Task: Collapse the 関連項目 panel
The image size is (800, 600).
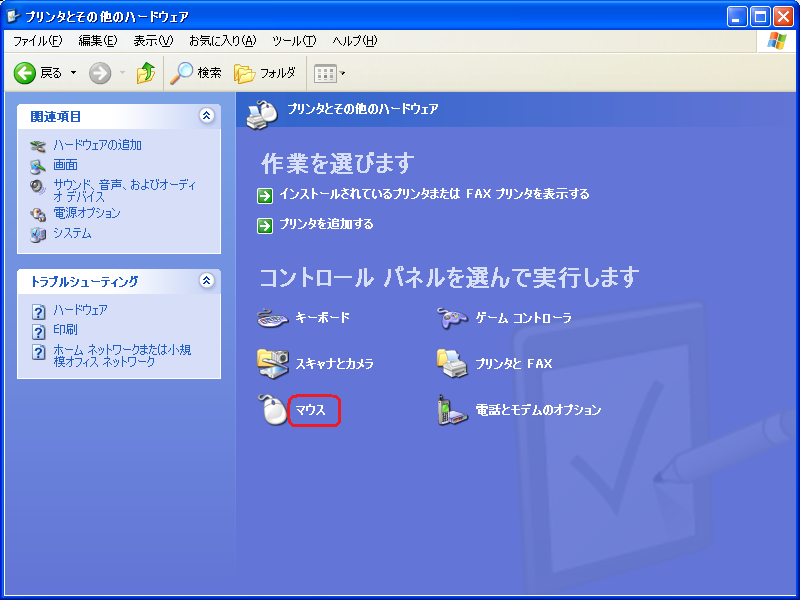Action: point(207,116)
